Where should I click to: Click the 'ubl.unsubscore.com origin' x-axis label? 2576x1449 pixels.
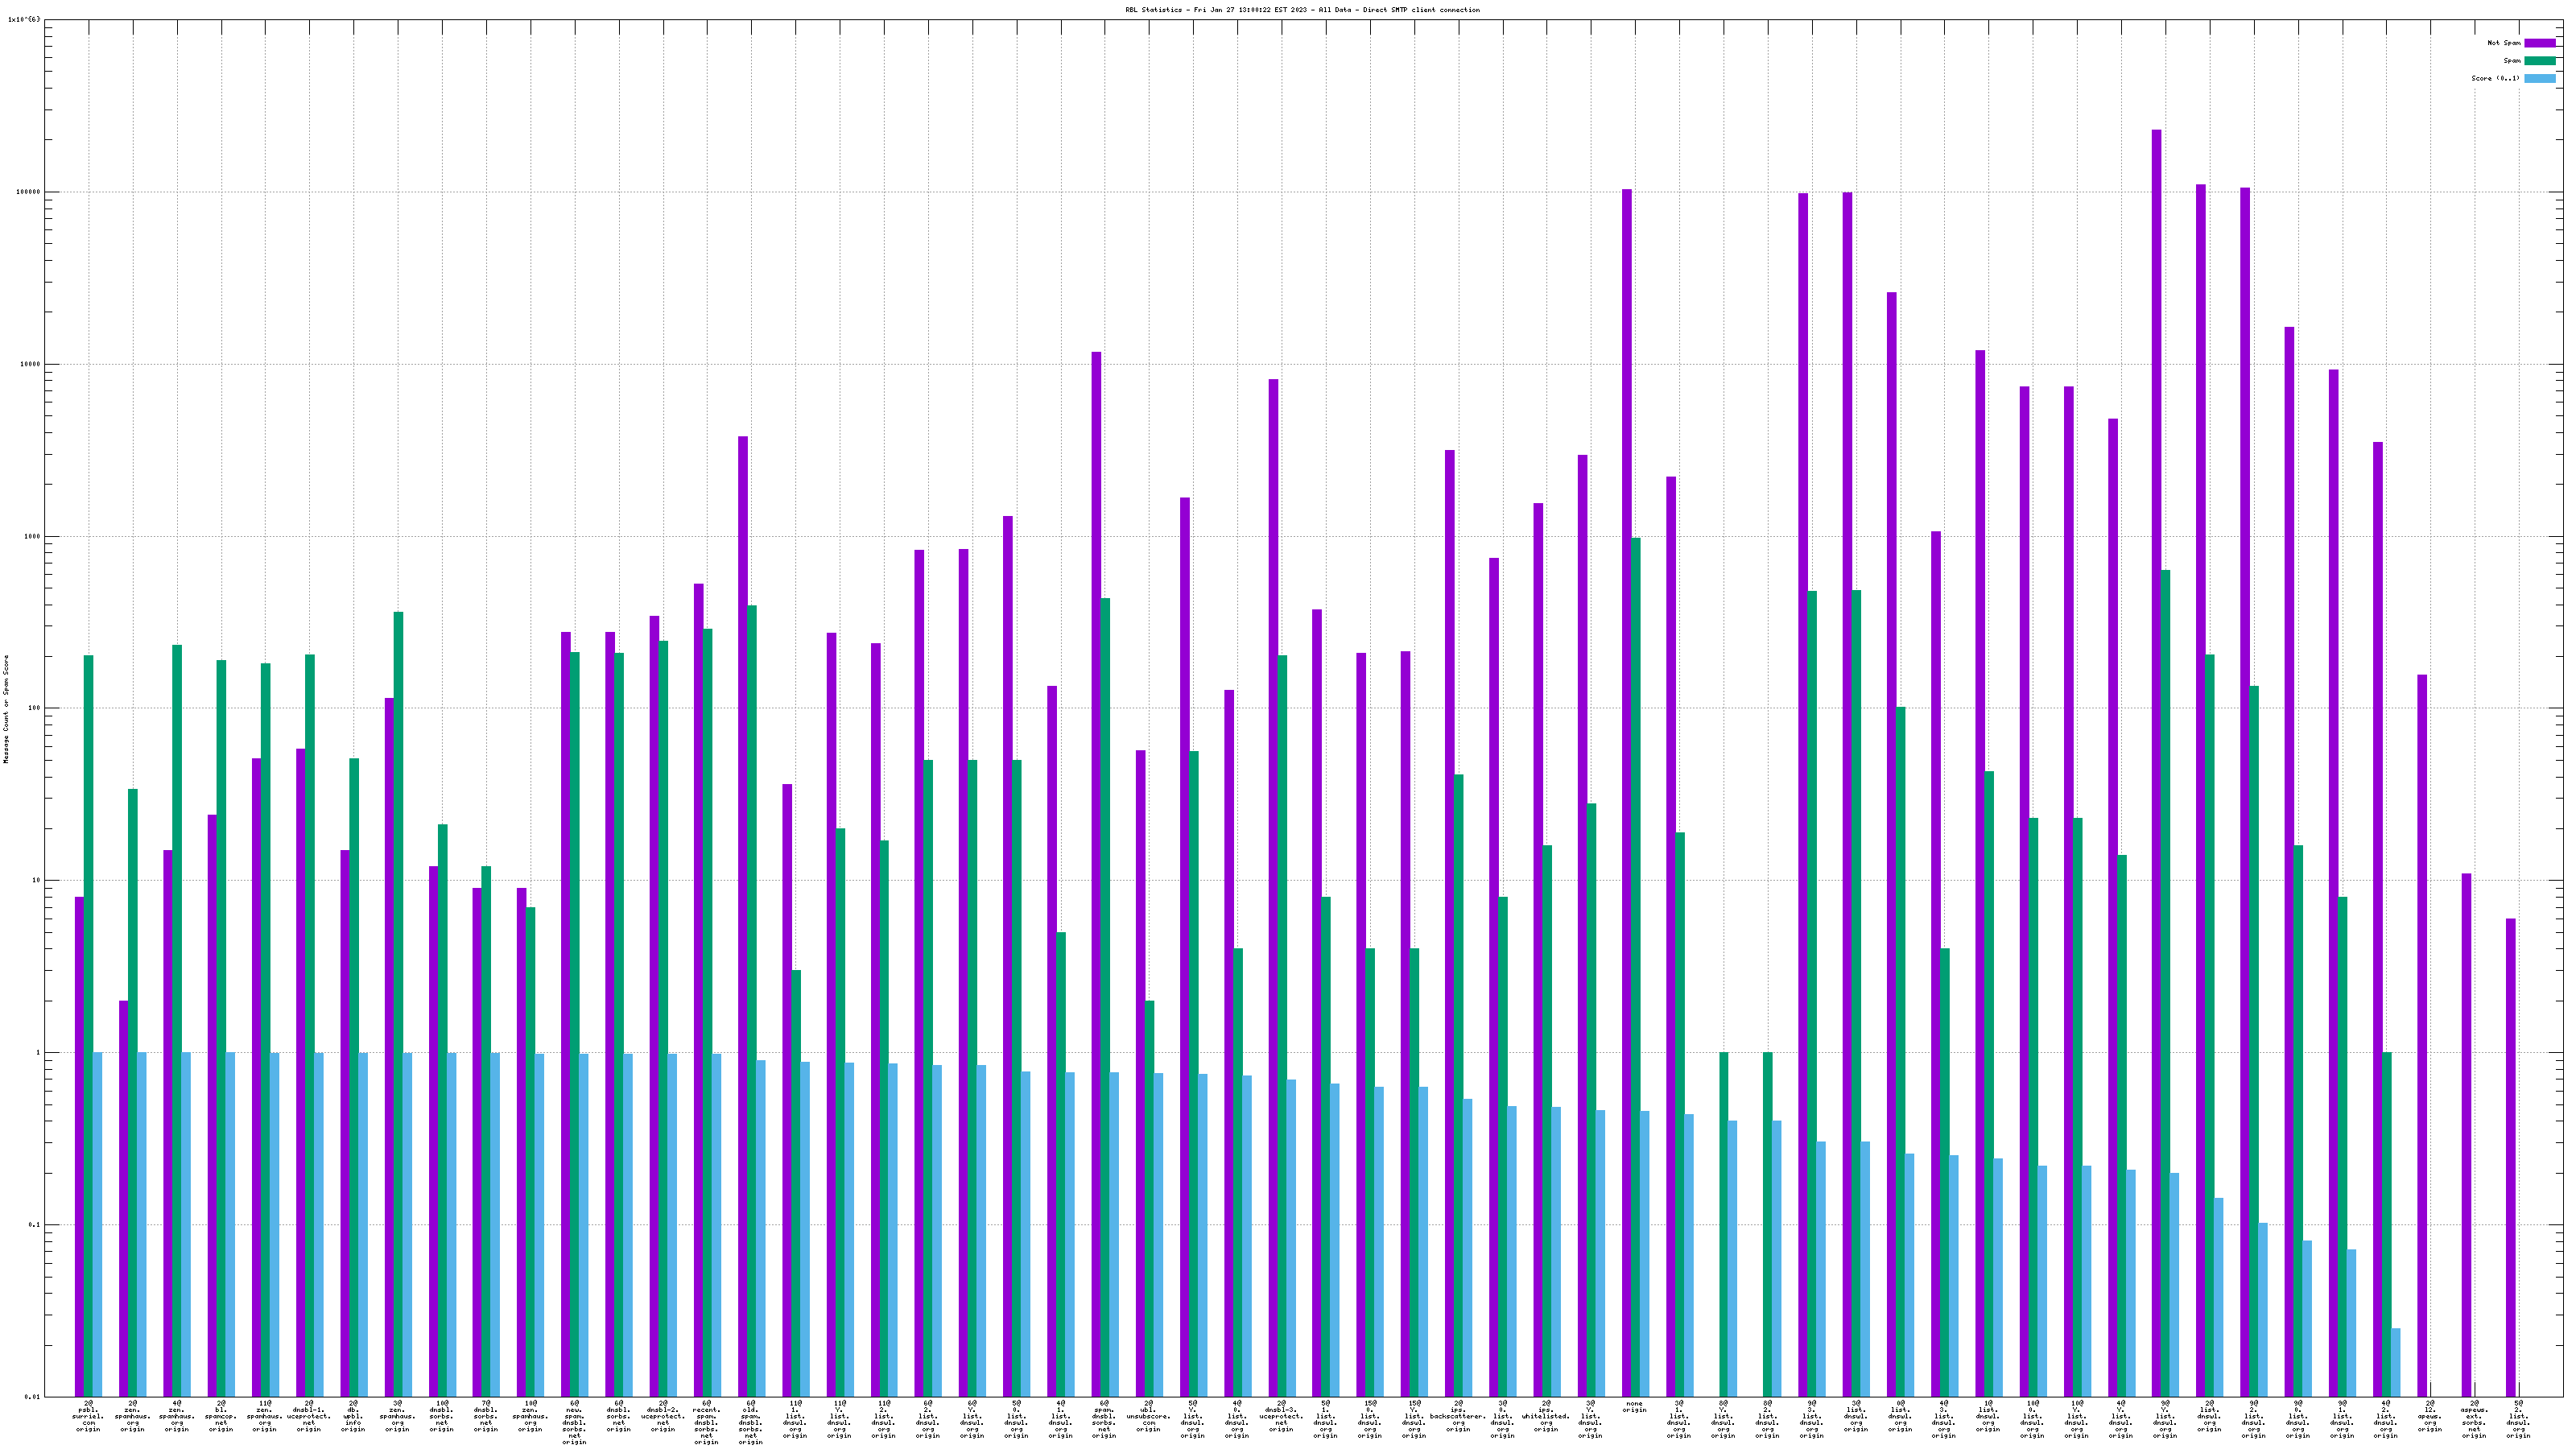(x=1148, y=1416)
